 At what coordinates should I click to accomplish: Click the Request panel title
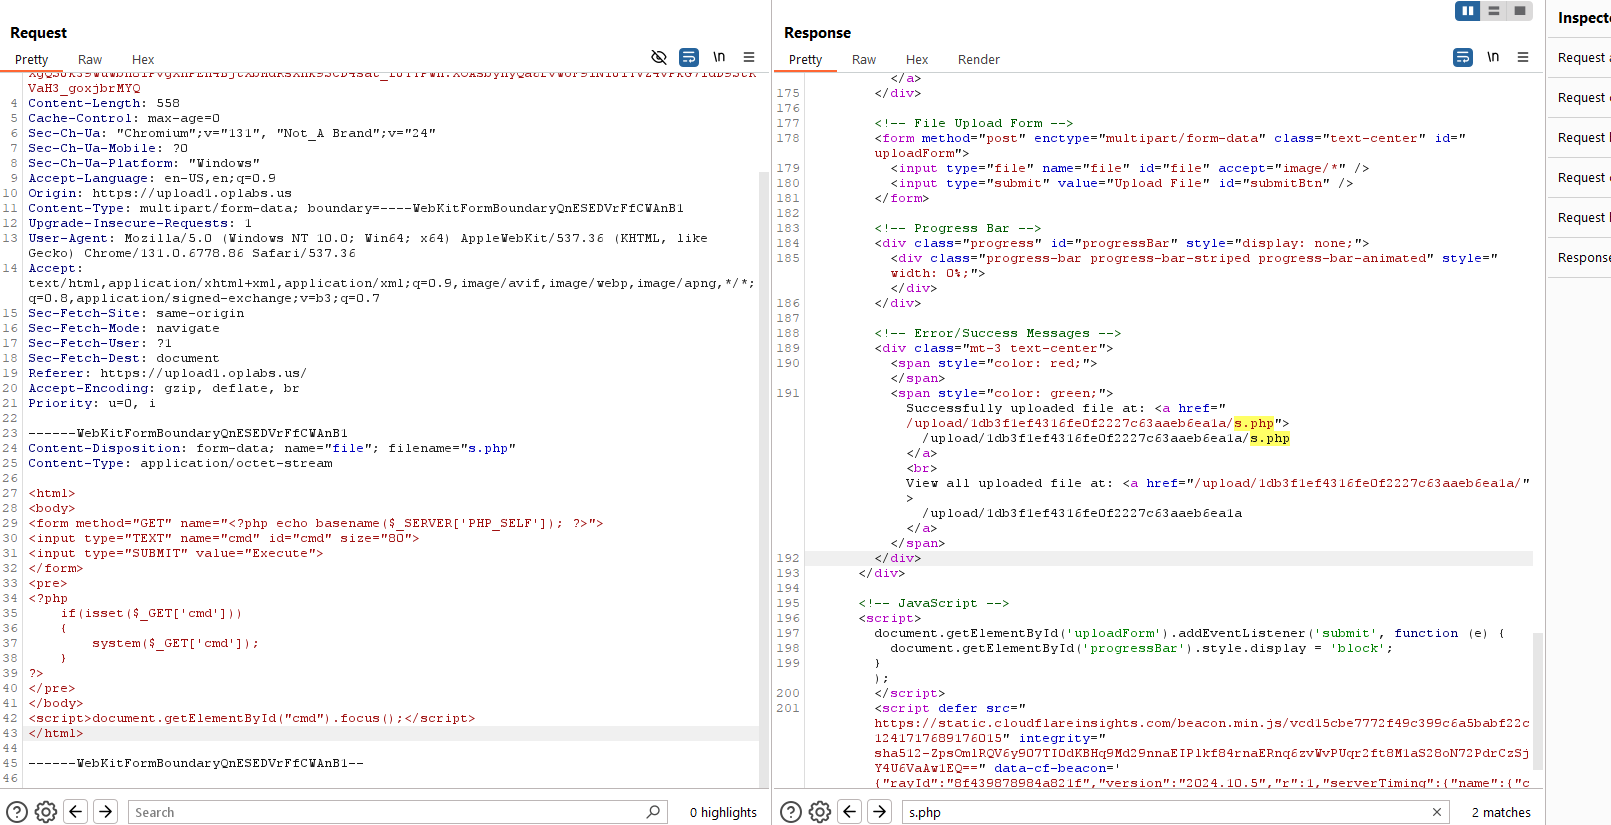pyautogui.click(x=38, y=33)
